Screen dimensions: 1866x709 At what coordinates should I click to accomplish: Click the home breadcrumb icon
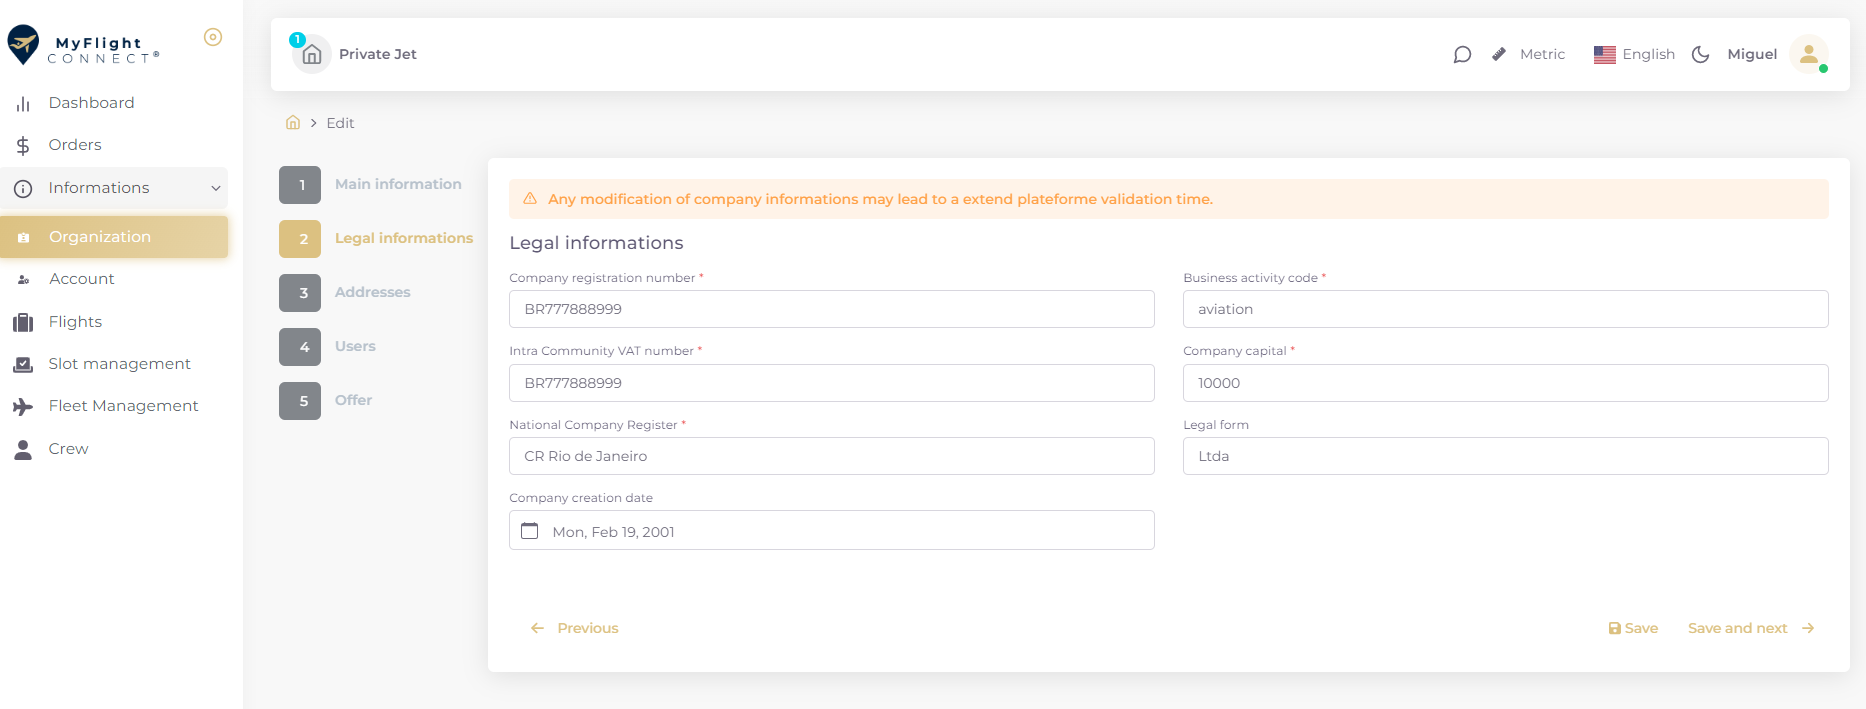[293, 123]
